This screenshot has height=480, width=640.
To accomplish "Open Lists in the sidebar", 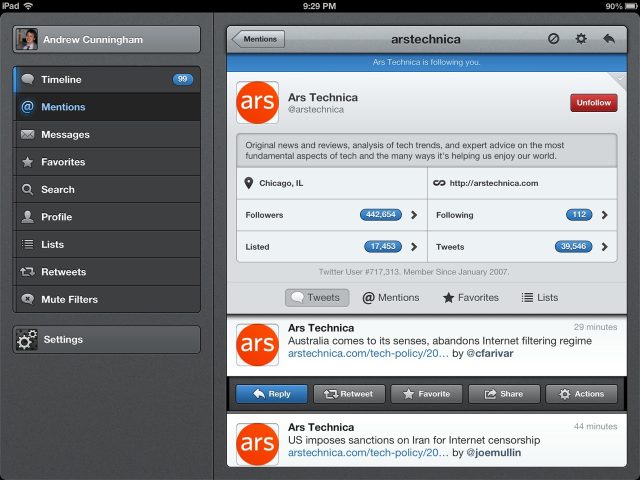I will [107, 244].
